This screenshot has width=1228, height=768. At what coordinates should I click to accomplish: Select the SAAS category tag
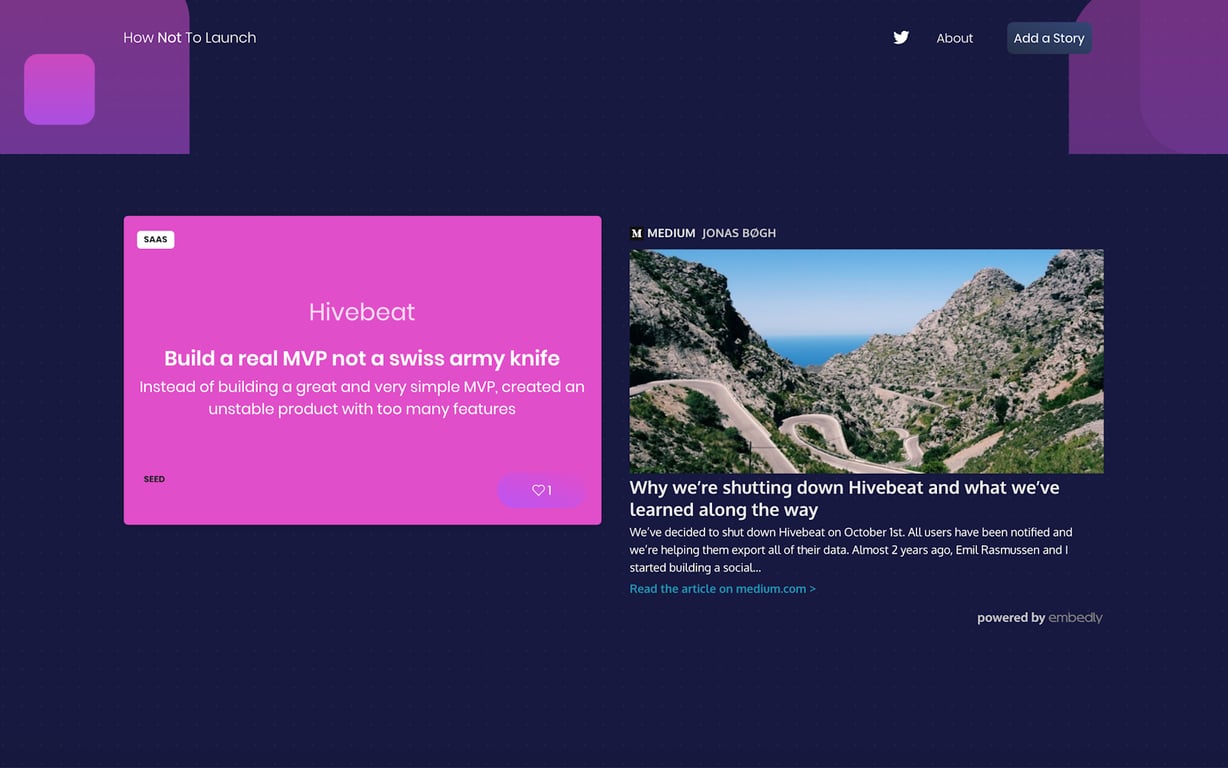pos(156,240)
